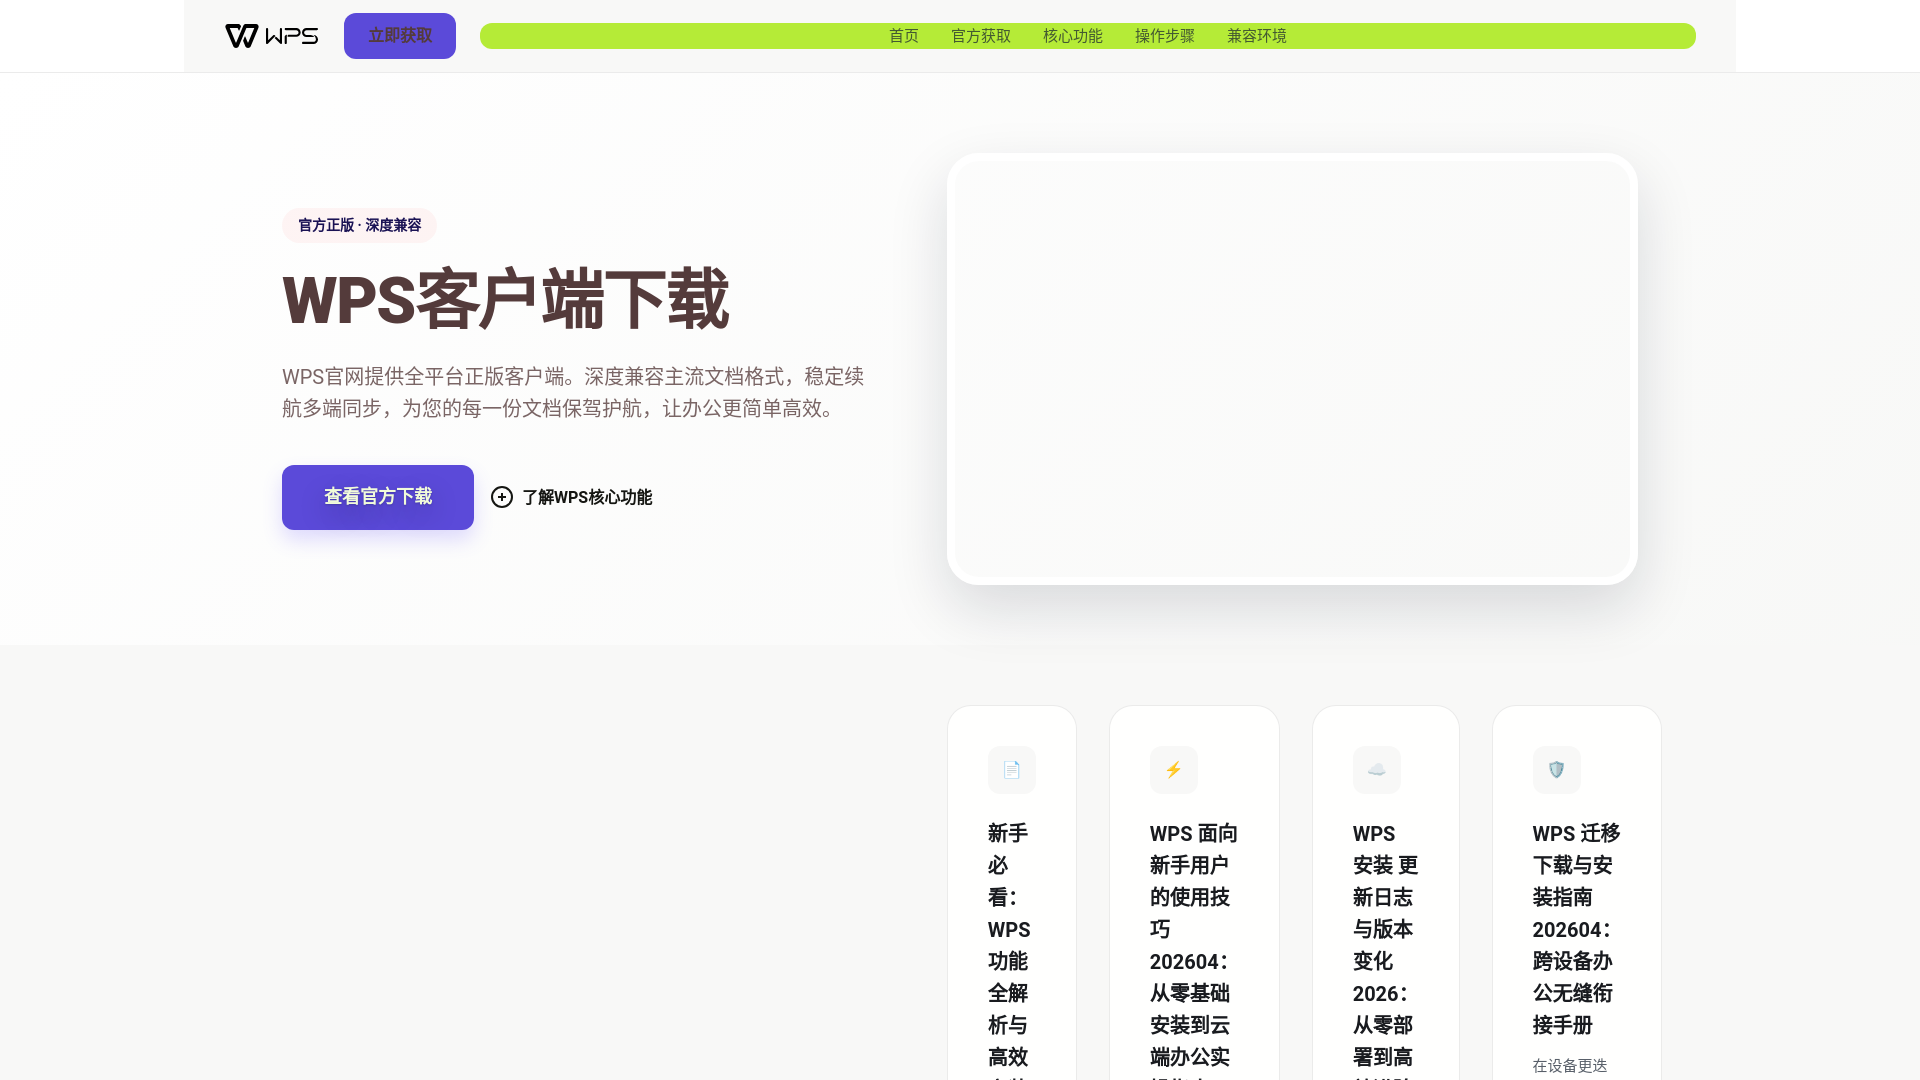Open article WPS 面向新手用户的使用技巧 202604
Screen dimensions: 1920x1080
tap(1194, 948)
